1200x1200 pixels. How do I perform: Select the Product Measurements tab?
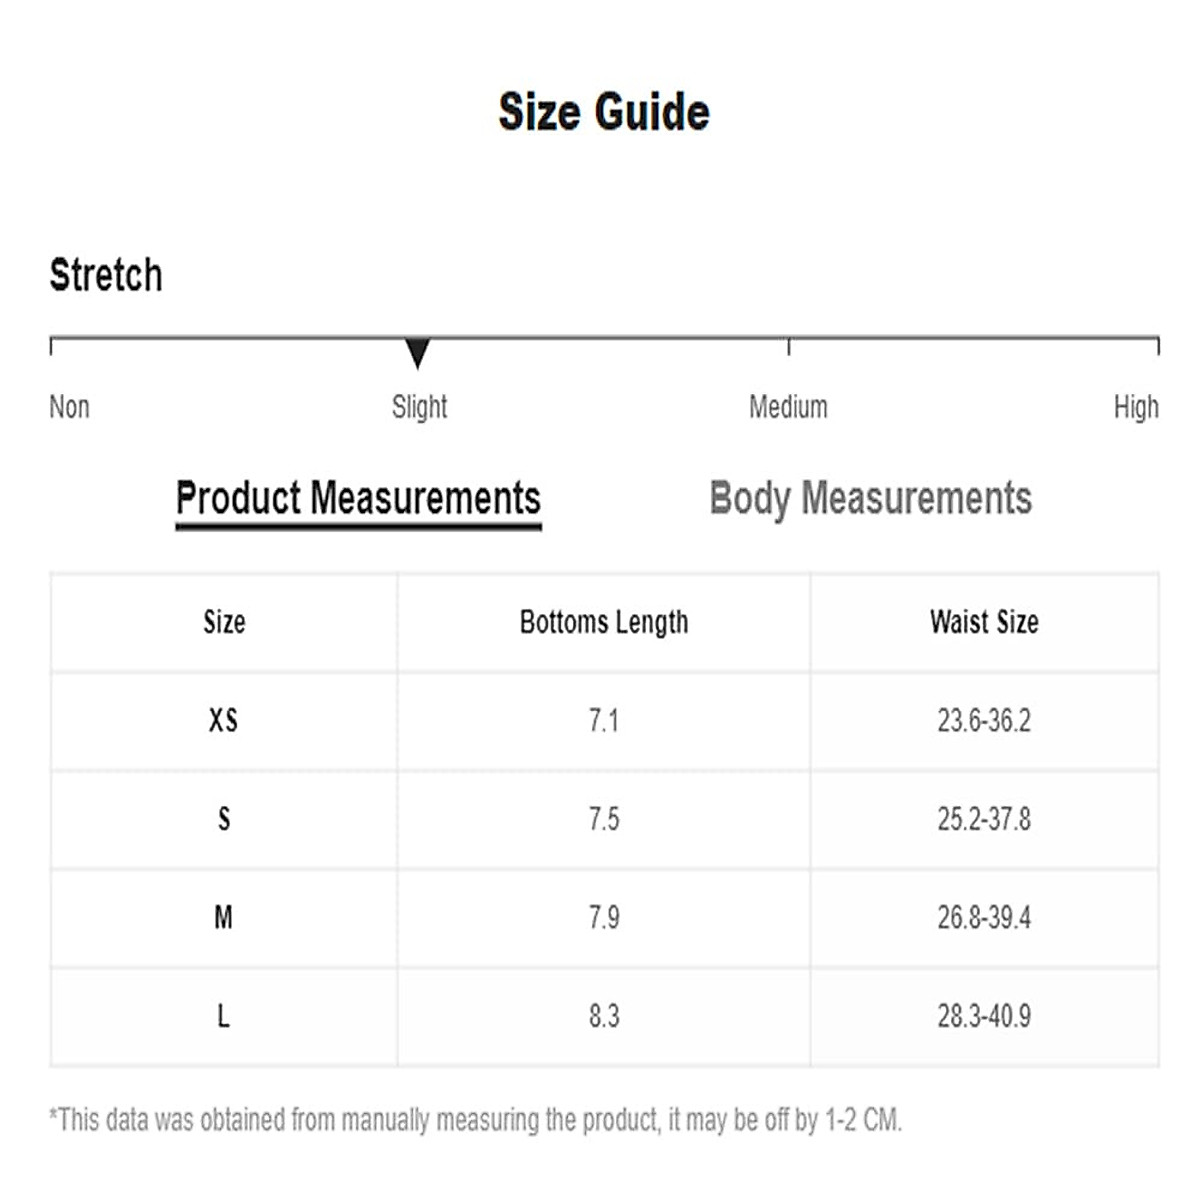(358, 498)
